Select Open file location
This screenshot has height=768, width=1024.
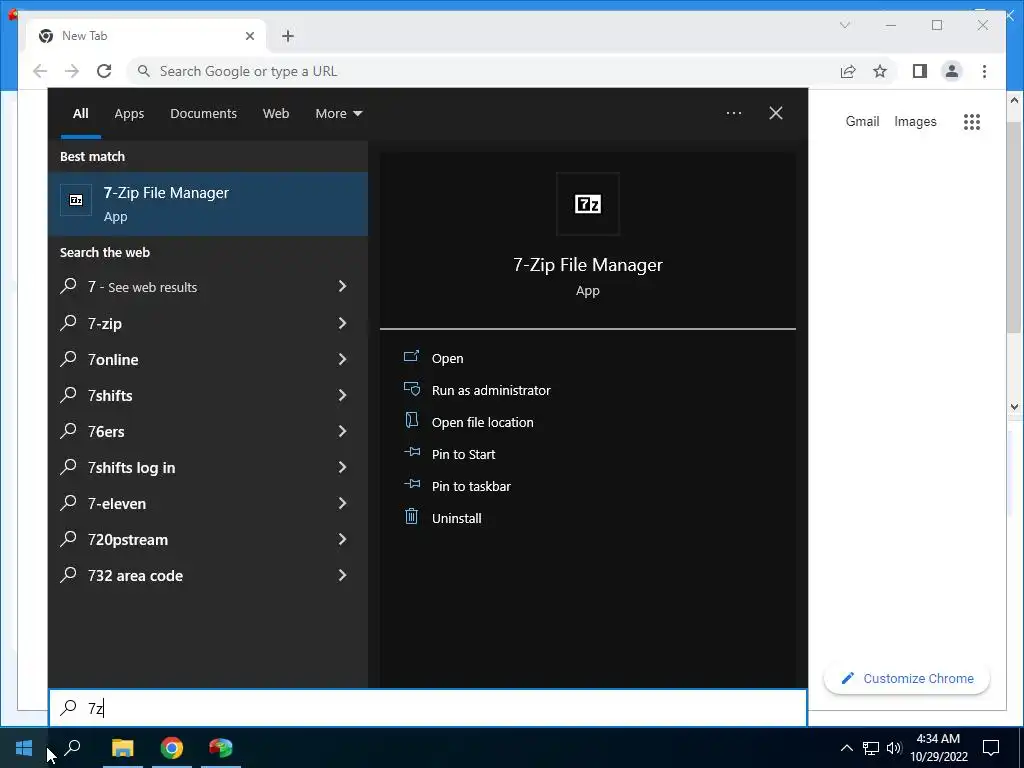point(483,423)
